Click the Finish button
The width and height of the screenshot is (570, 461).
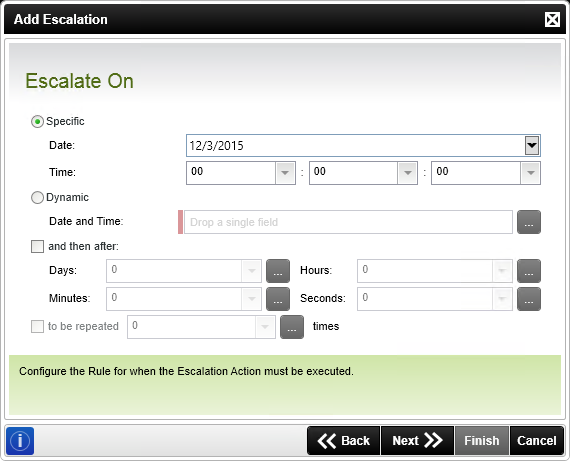tap(482, 441)
